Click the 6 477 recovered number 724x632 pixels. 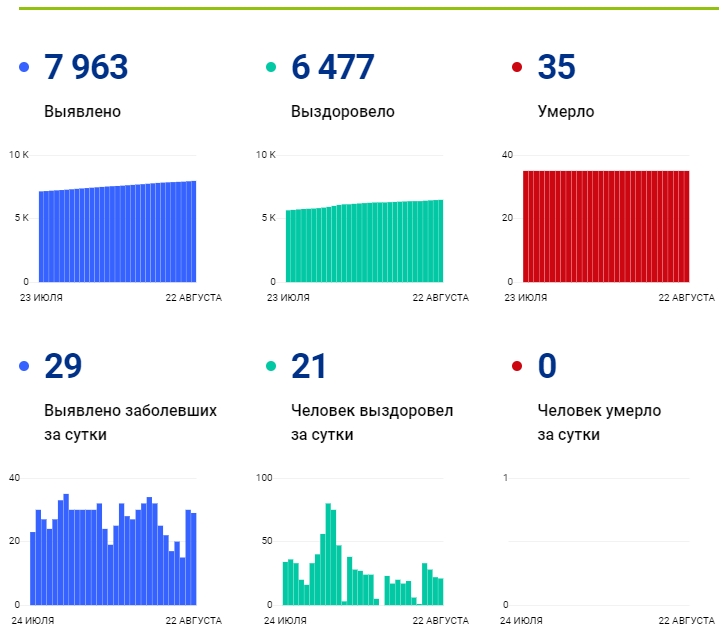pos(332,67)
